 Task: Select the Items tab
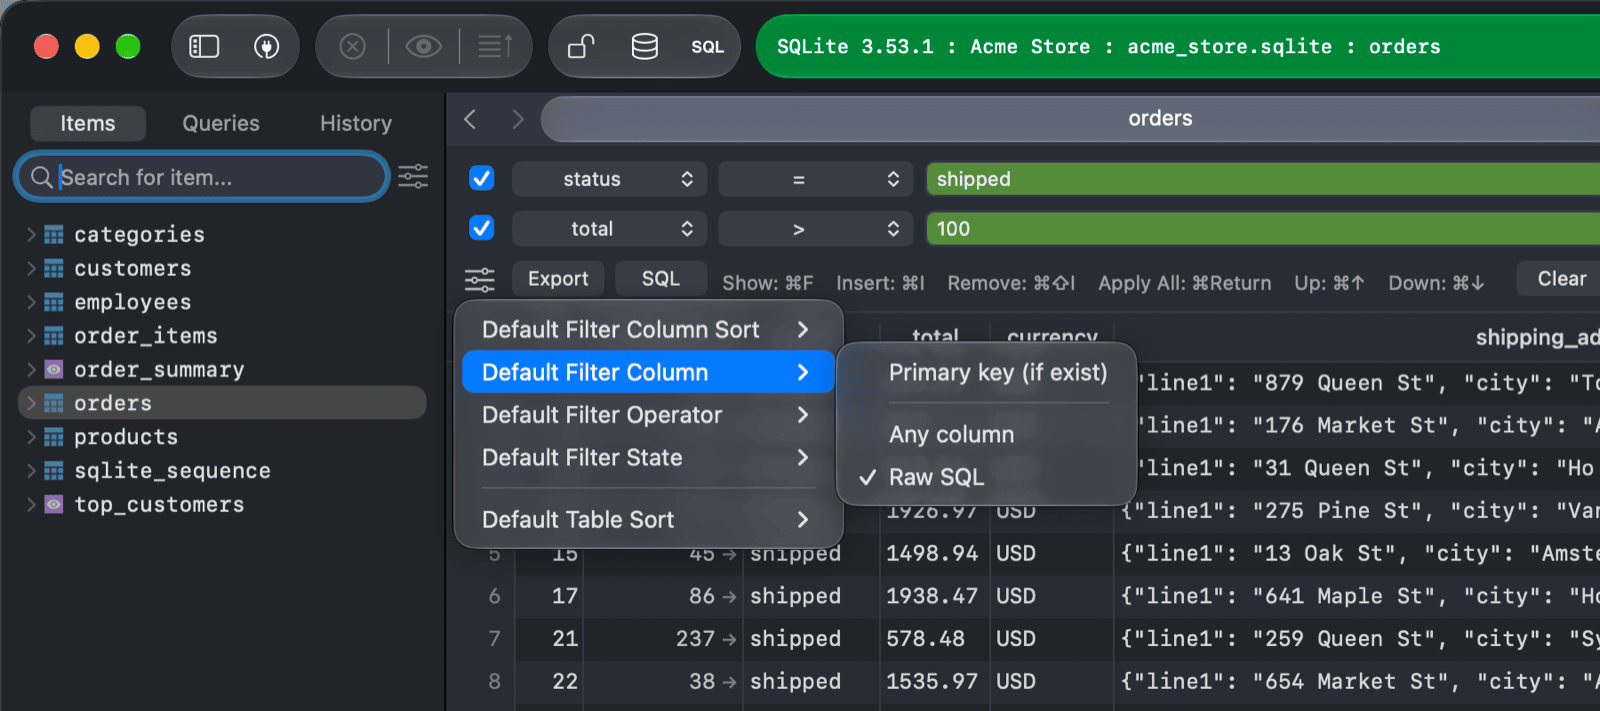pos(88,123)
